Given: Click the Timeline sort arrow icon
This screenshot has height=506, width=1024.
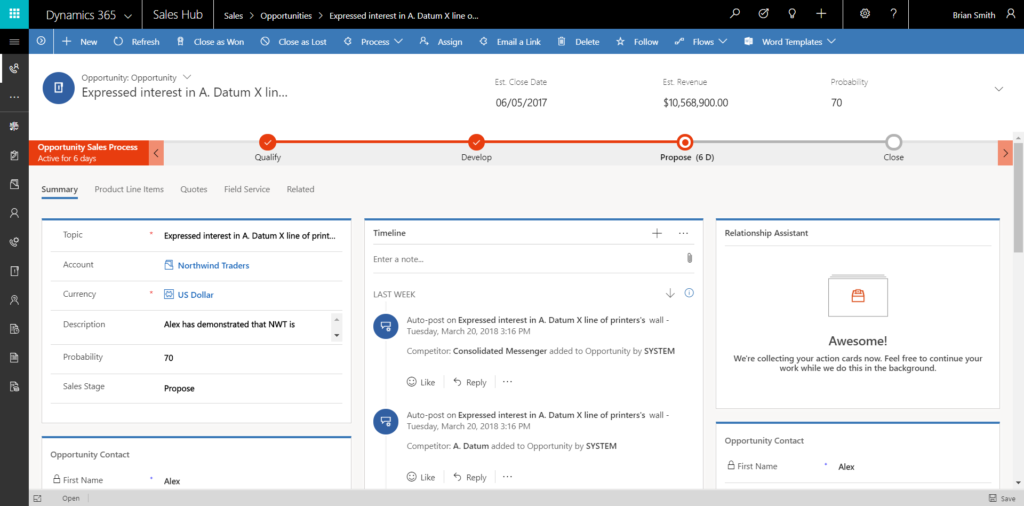Looking at the screenshot, I should 670,293.
